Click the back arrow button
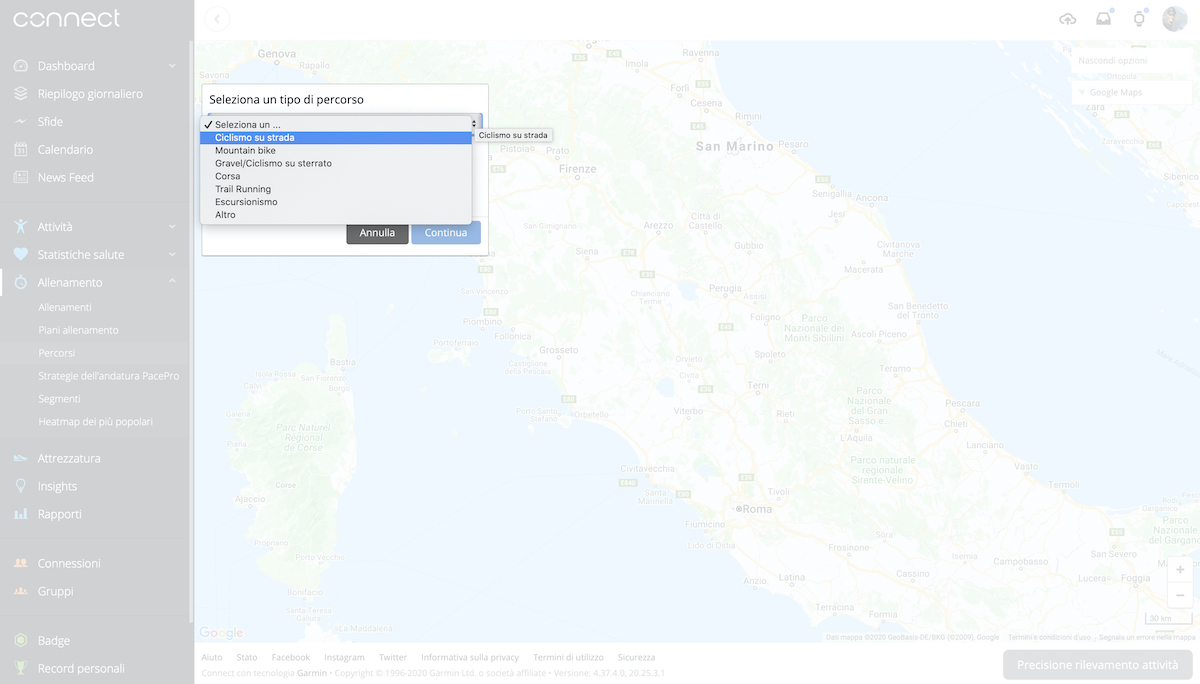This screenshot has height=684, width=1200. [217, 19]
